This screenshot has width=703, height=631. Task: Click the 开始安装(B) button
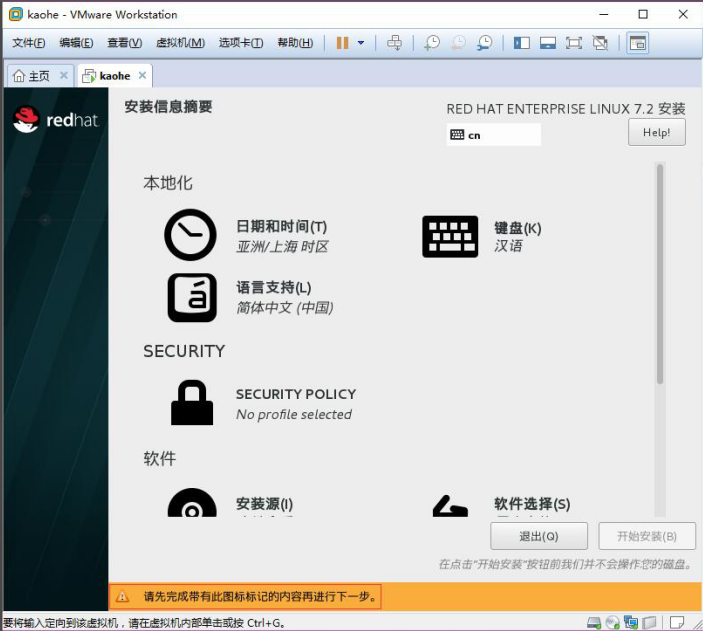pos(647,536)
